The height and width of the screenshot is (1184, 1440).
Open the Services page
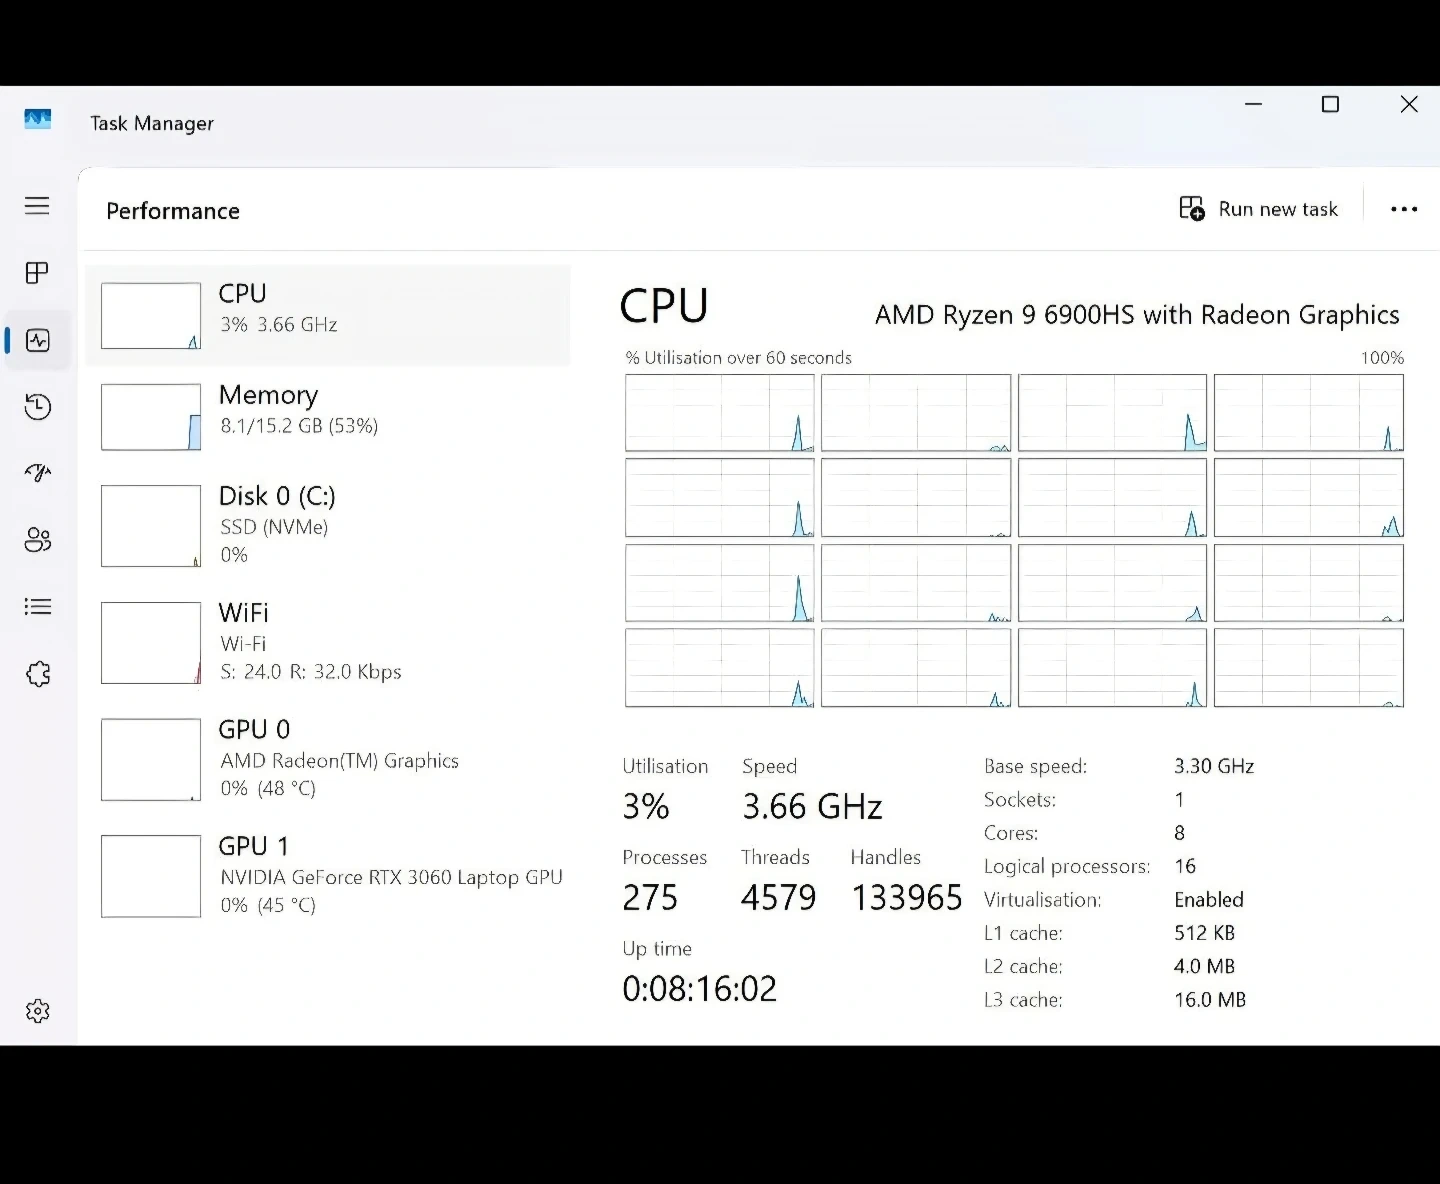coord(38,674)
